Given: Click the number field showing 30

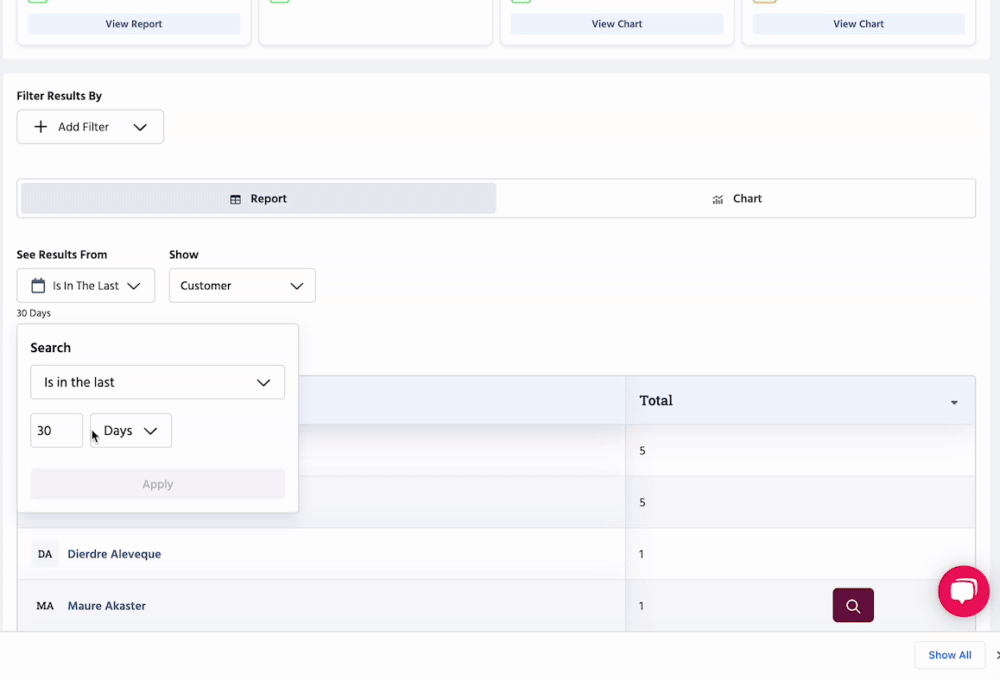Looking at the screenshot, I should (56, 431).
